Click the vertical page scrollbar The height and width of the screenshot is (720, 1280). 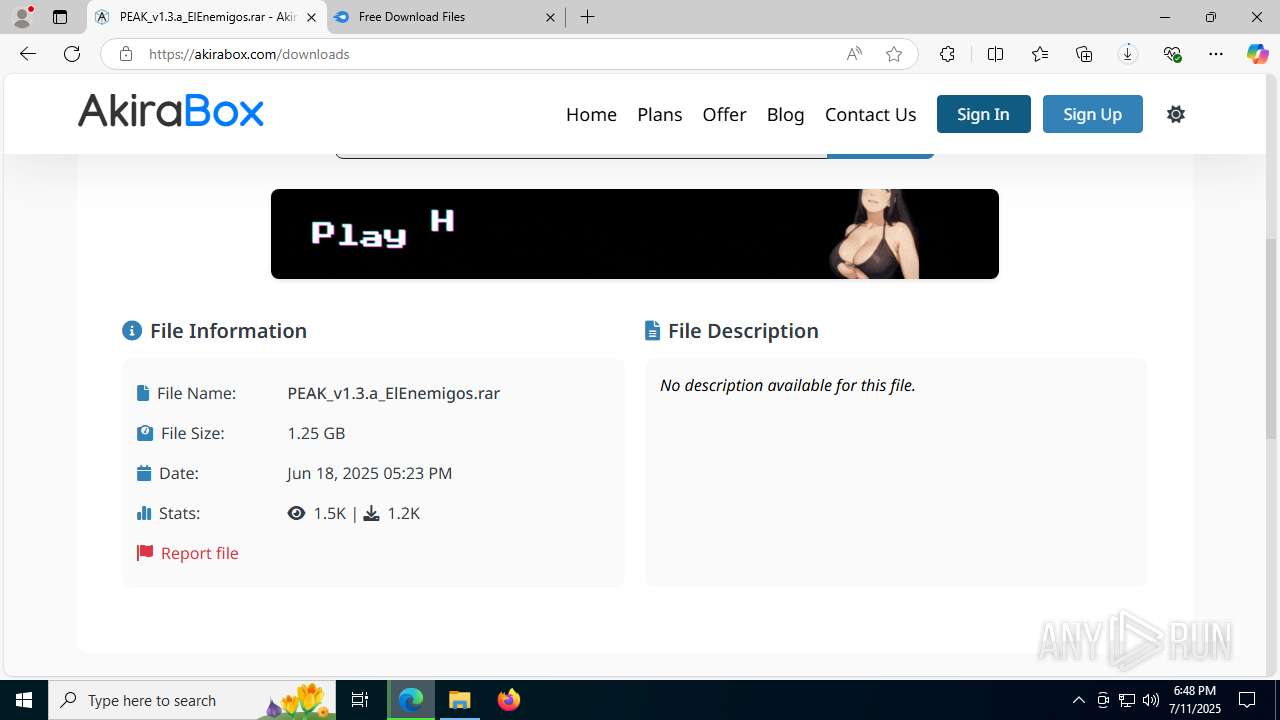(x=1272, y=340)
